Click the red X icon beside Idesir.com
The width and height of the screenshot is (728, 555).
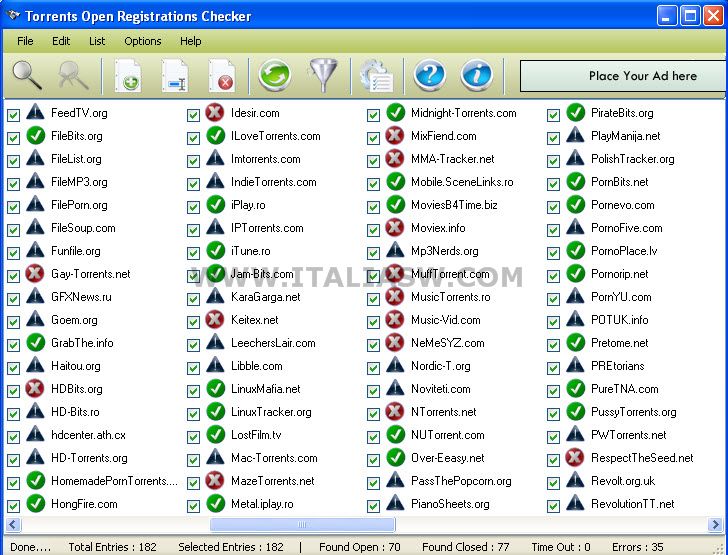click(x=215, y=112)
